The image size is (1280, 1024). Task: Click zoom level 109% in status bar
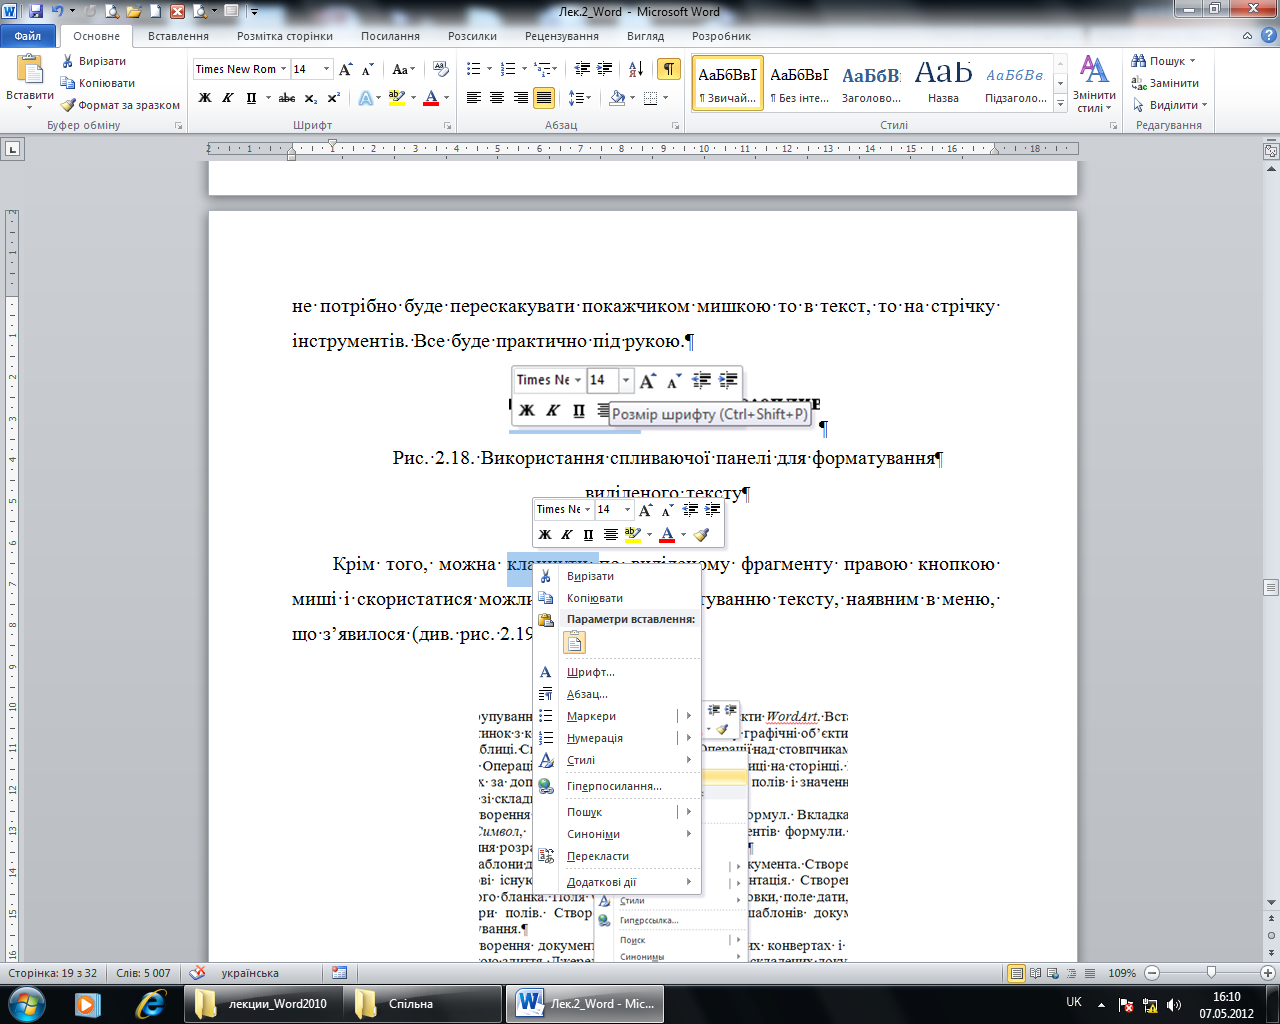pos(1122,973)
